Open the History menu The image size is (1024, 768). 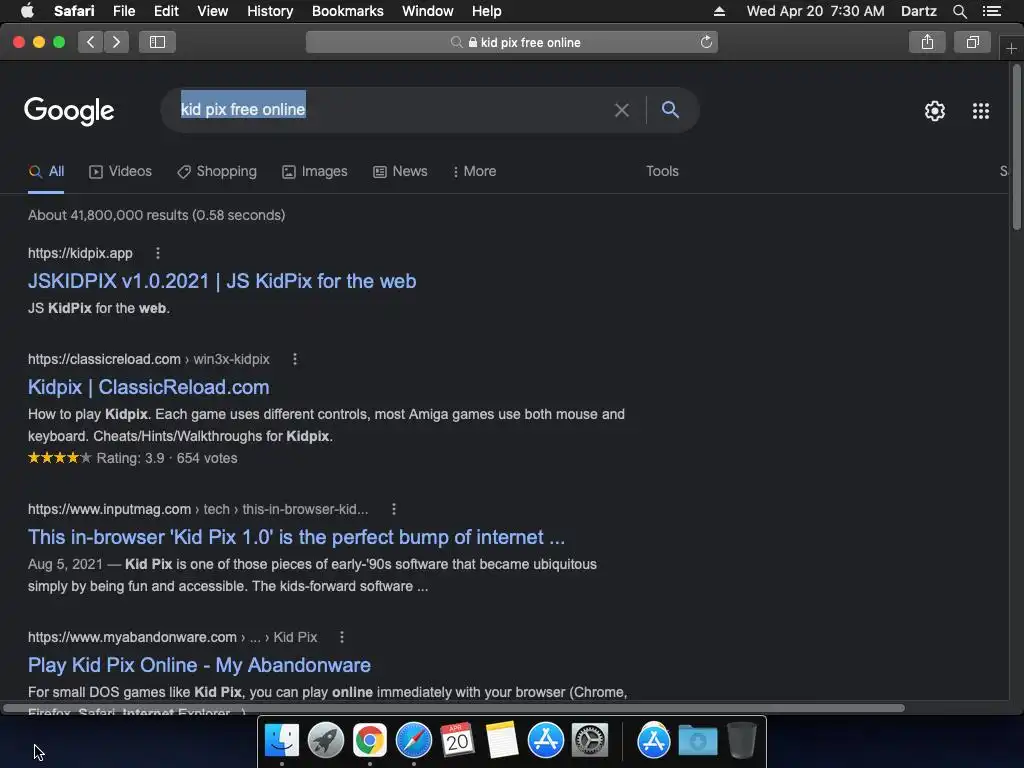pyautogui.click(x=270, y=11)
